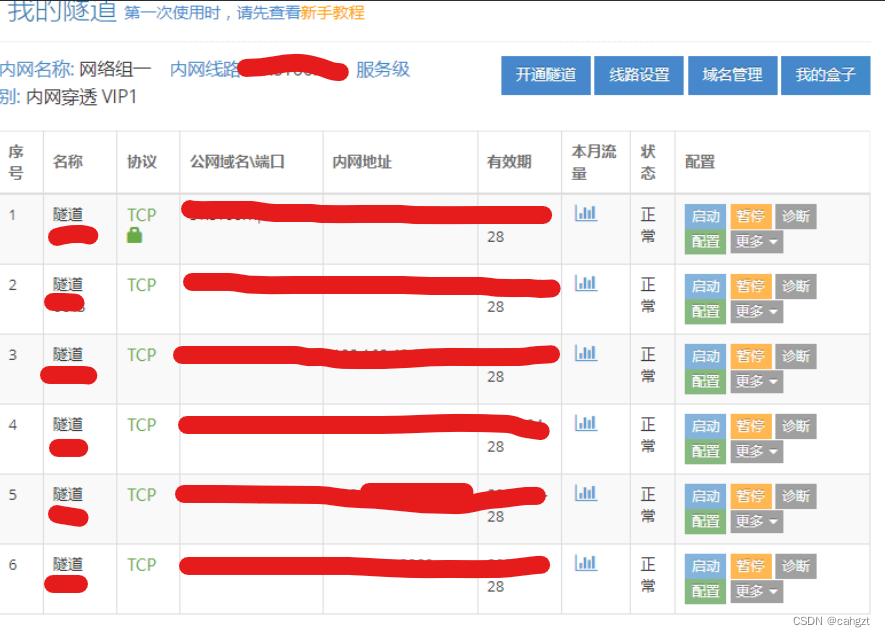Viewport: 885px width, 637px height.
Task: Pause tunnel 6 with 暂停
Action: click(x=750, y=566)
